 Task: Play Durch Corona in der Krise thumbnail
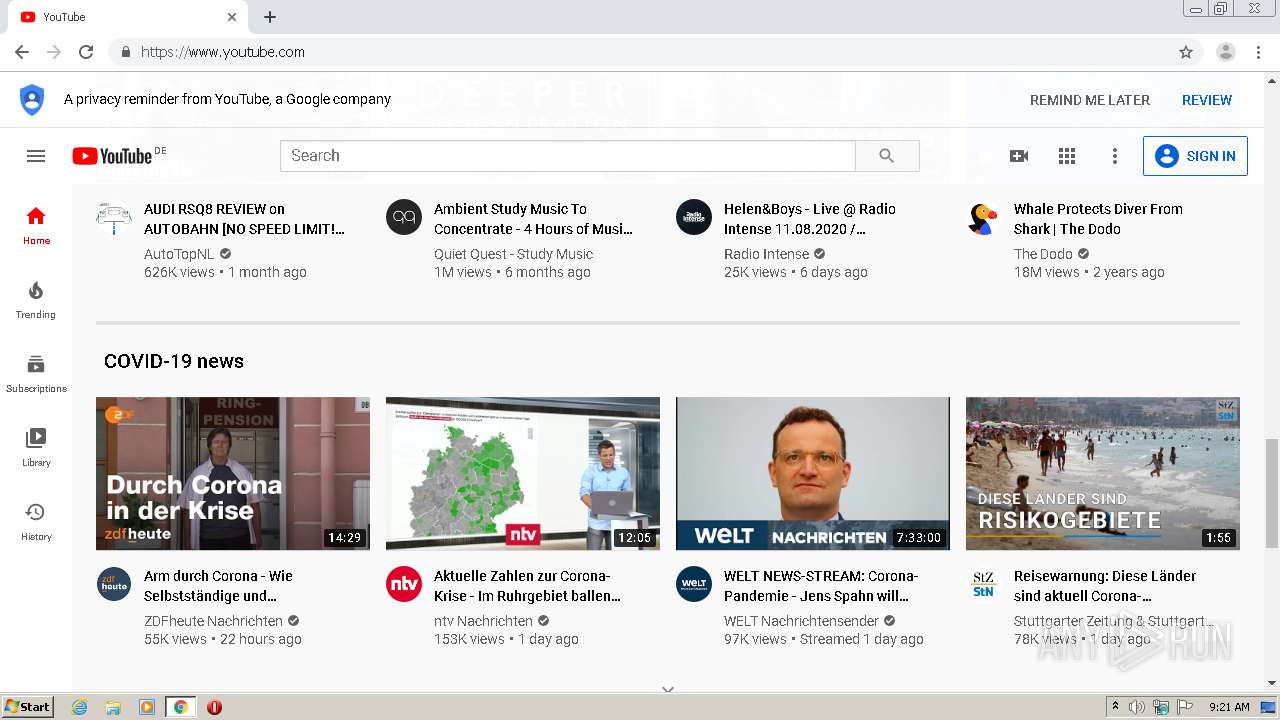(233, 474)
